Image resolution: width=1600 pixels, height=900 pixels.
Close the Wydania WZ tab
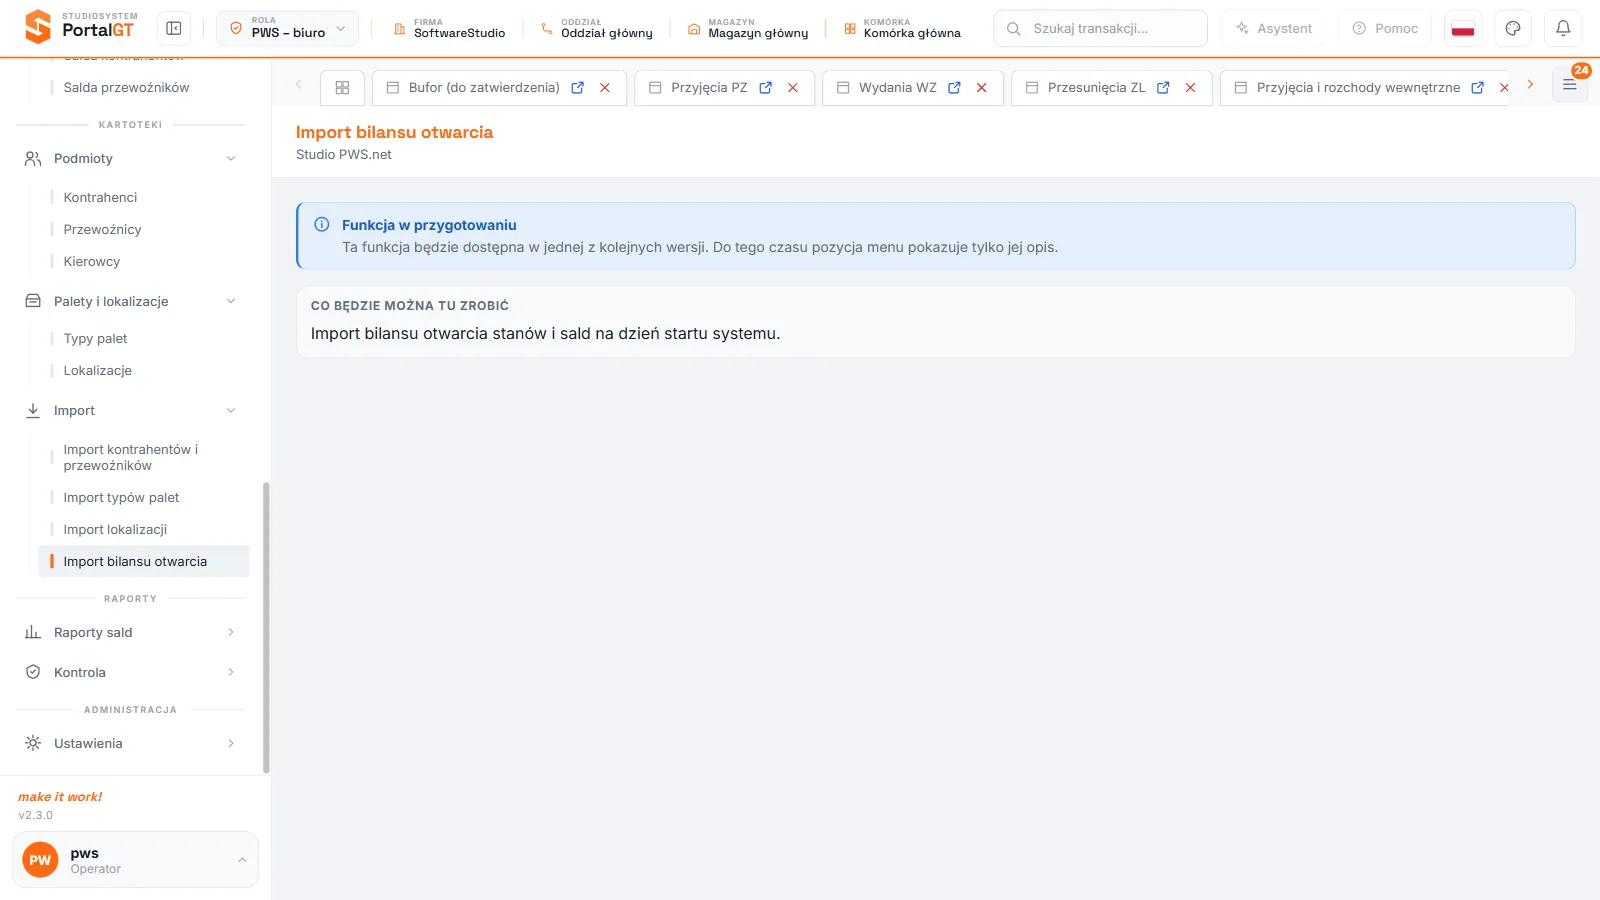[982, 88]
